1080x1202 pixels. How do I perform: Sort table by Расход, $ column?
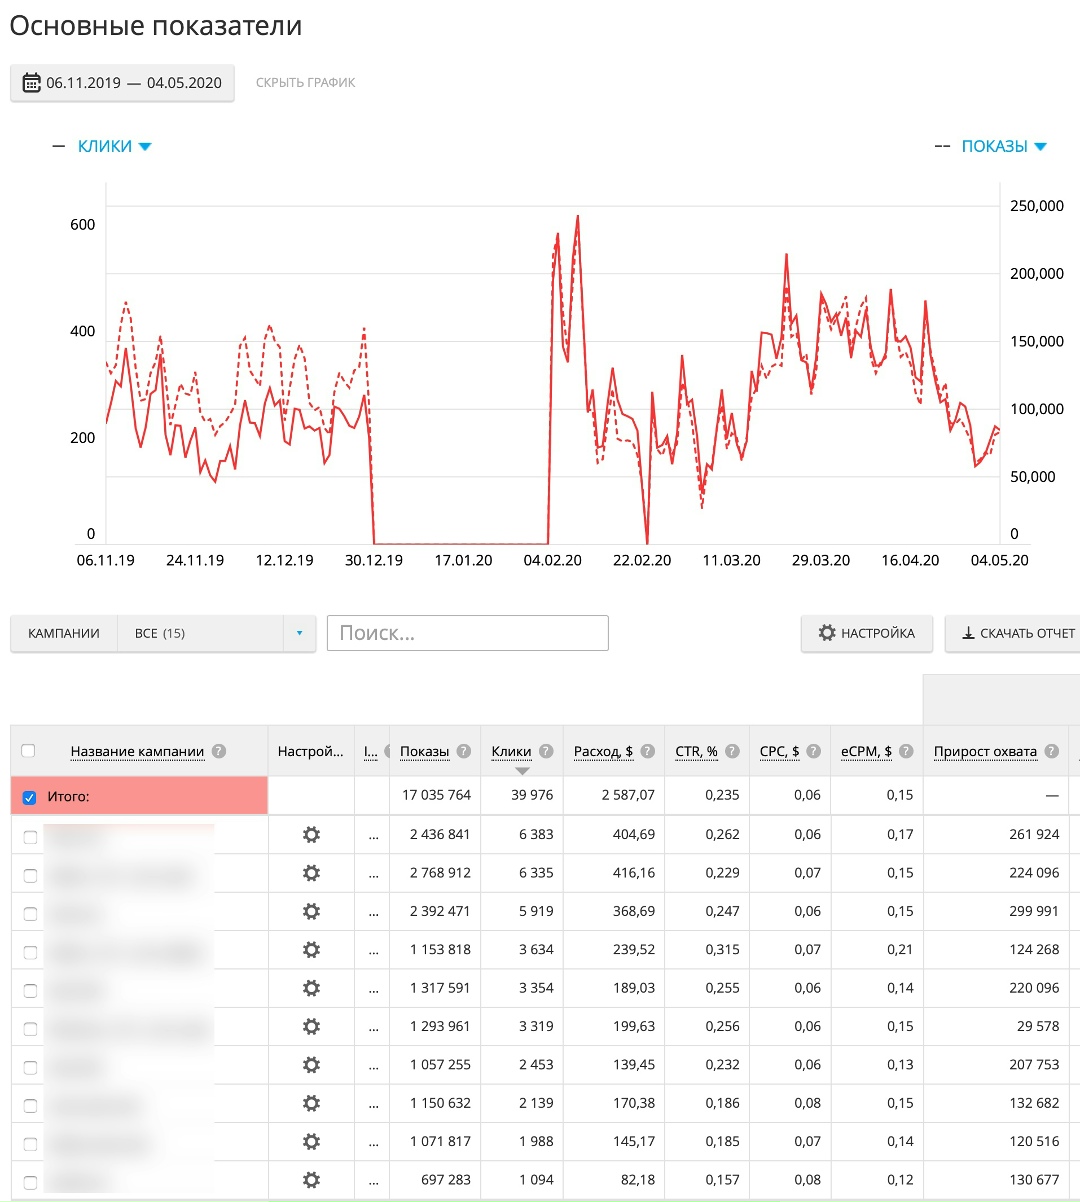point(603,751)
